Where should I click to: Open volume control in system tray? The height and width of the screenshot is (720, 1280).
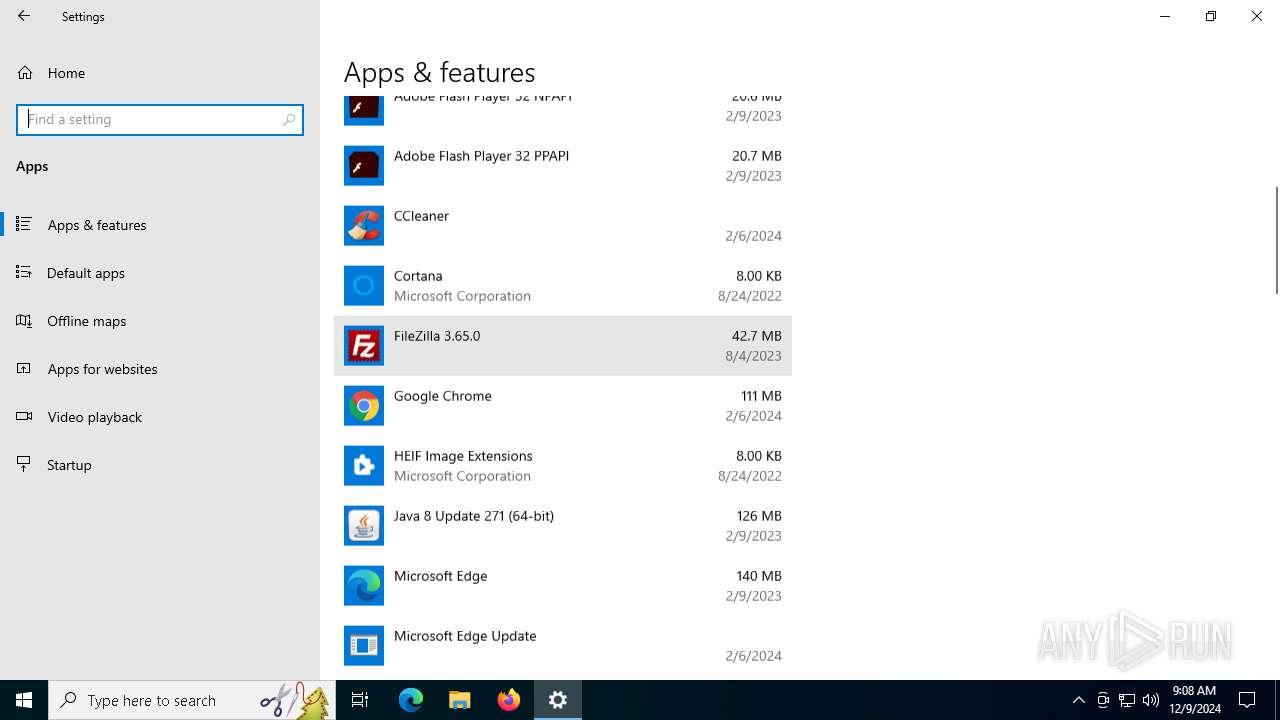[x=1151, y=700]
